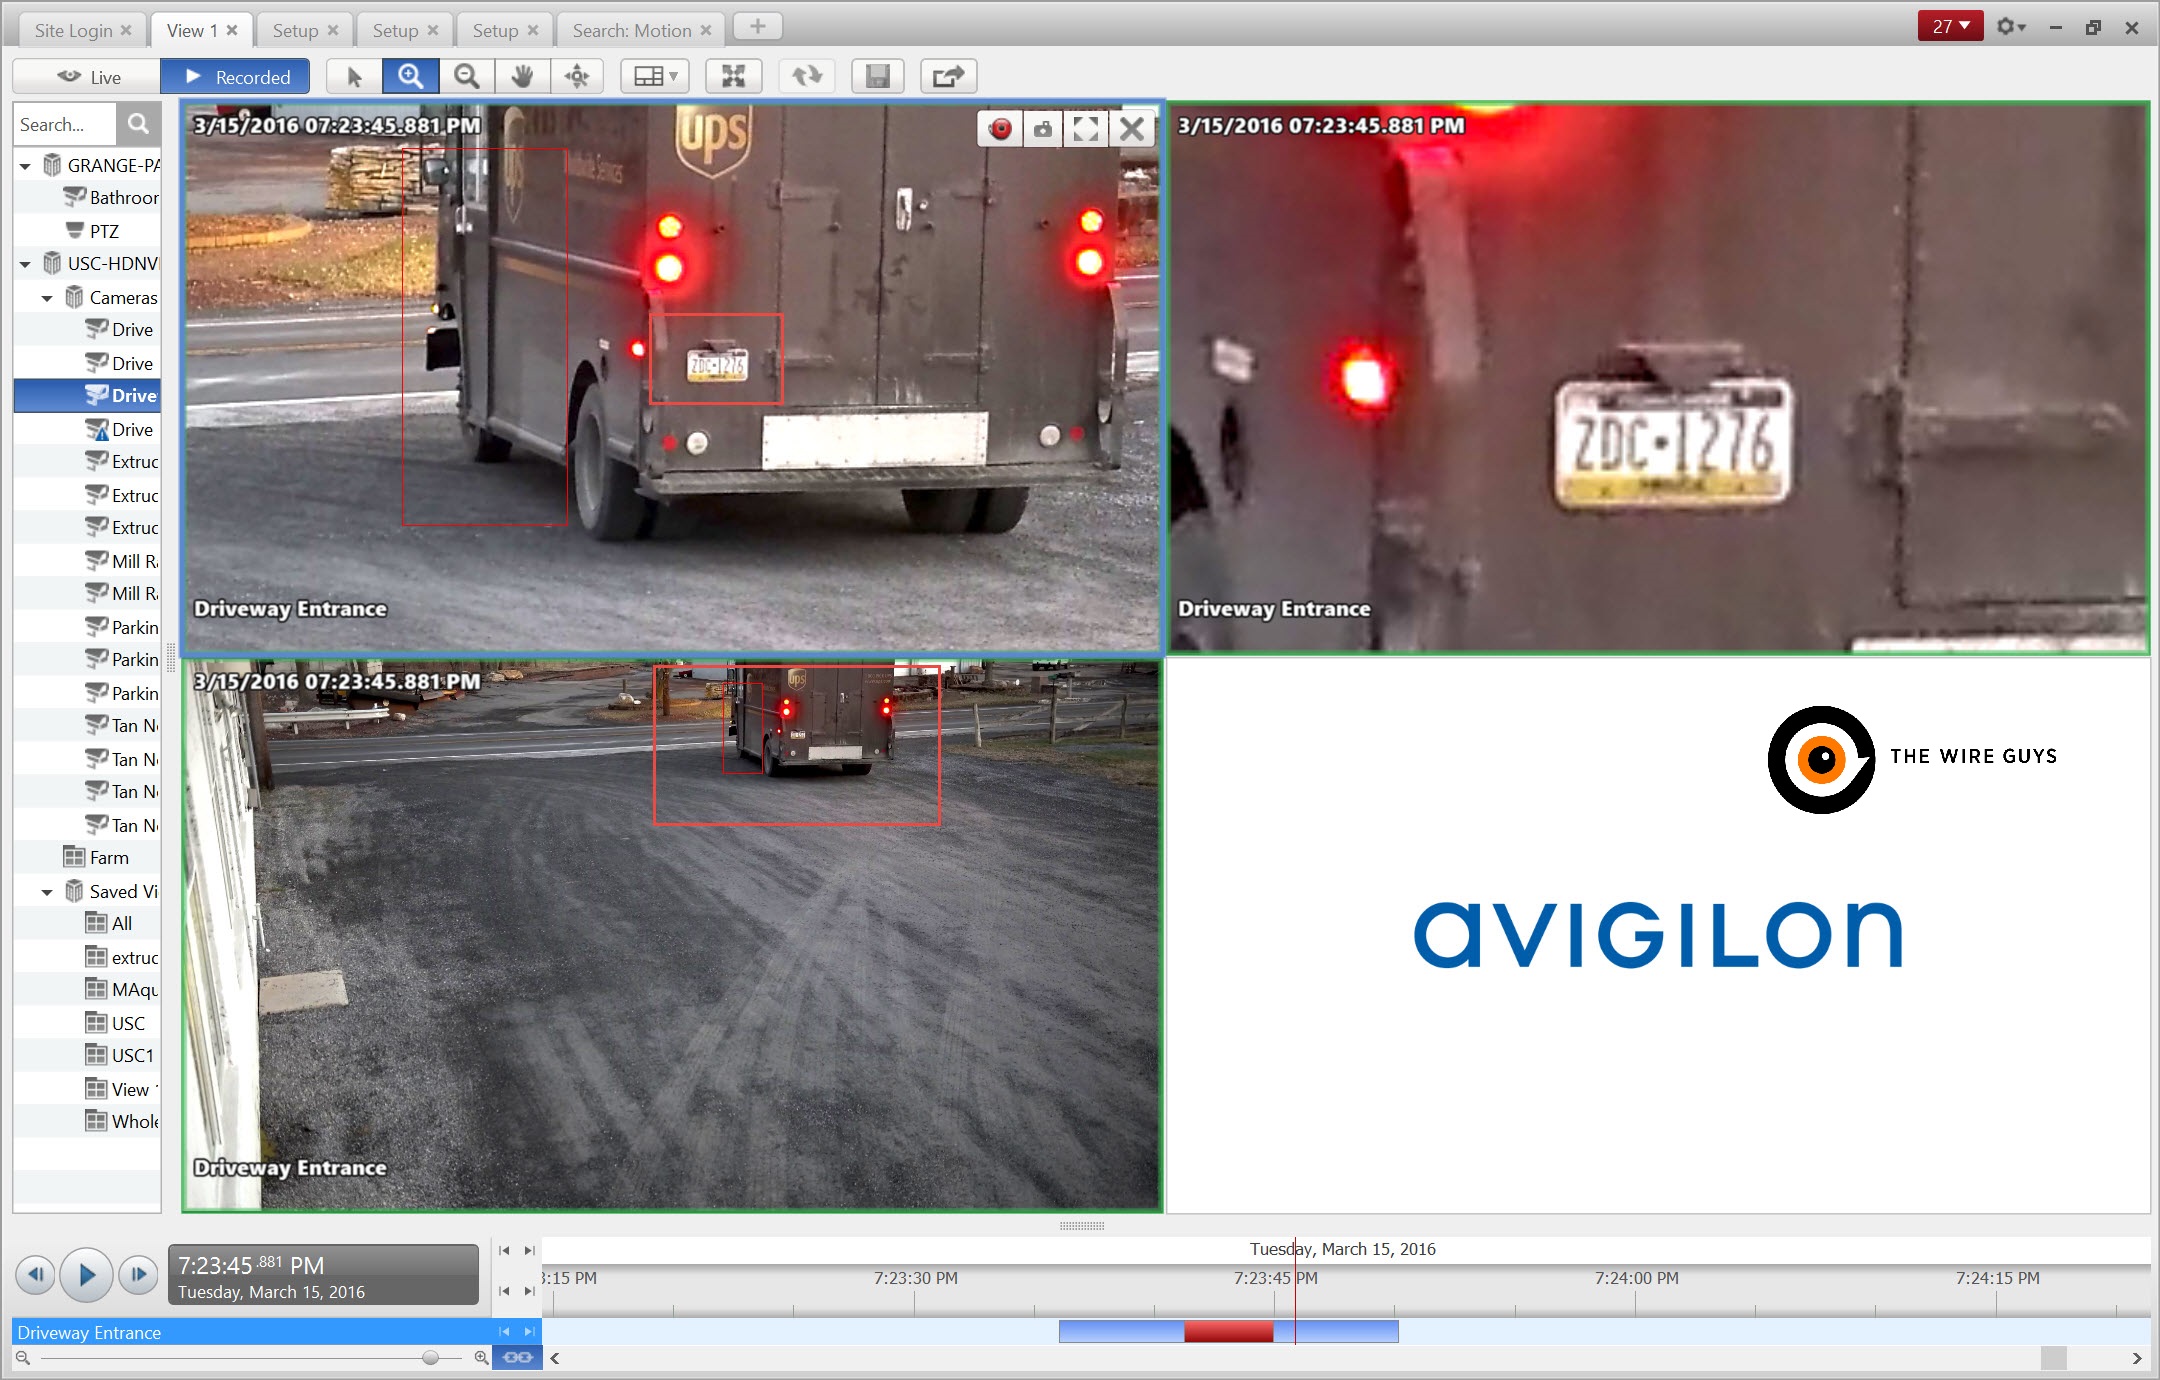Click the search magnifier button
This screenshot has height=1380, width=2160.
pos(138,124)
